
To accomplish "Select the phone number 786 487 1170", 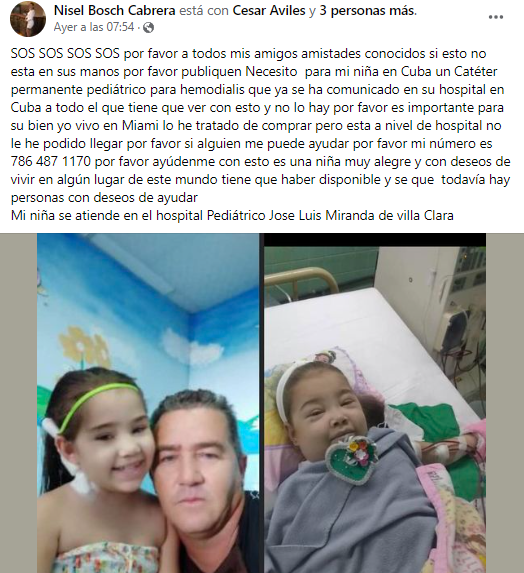I will [51, 162].
